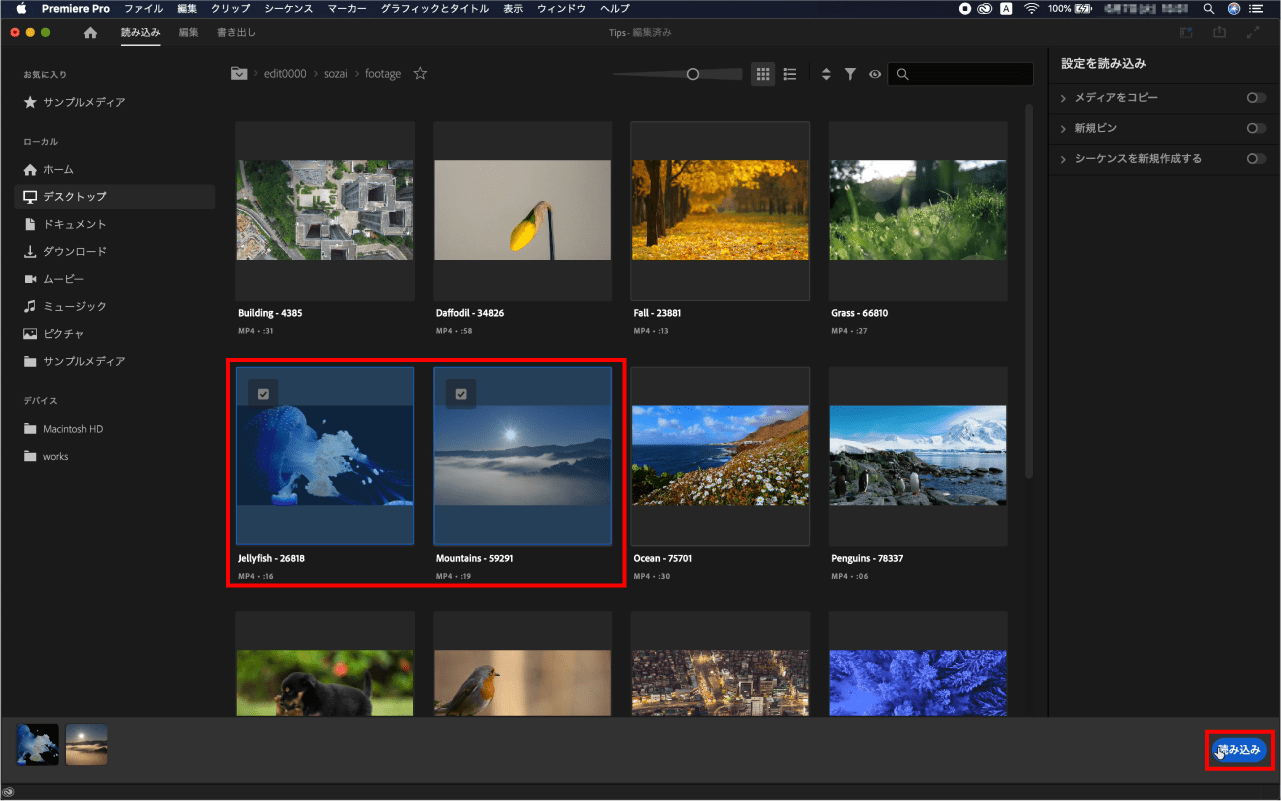
Task: Select the Daffodil - 34826 clip thumbnail
Action: click(523, 210)
